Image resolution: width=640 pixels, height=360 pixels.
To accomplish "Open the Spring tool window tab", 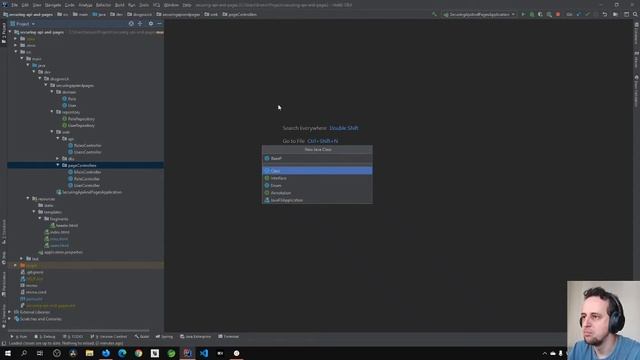I will click(164, 337).
